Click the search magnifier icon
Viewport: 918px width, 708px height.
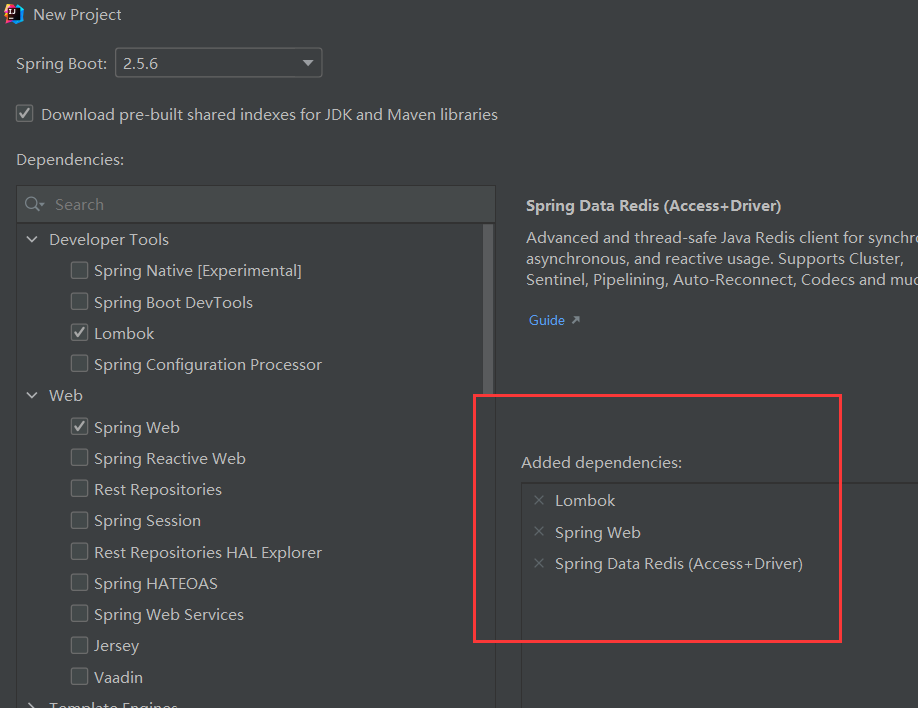point(34,204)
